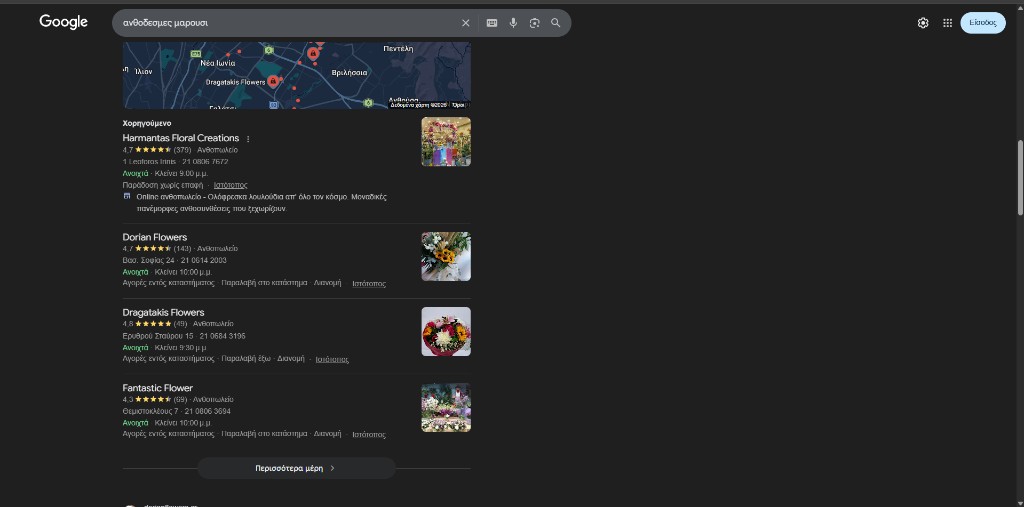Start voice search with microphone
Viewport: 1024px width, 507px height.
pos(513,23)
